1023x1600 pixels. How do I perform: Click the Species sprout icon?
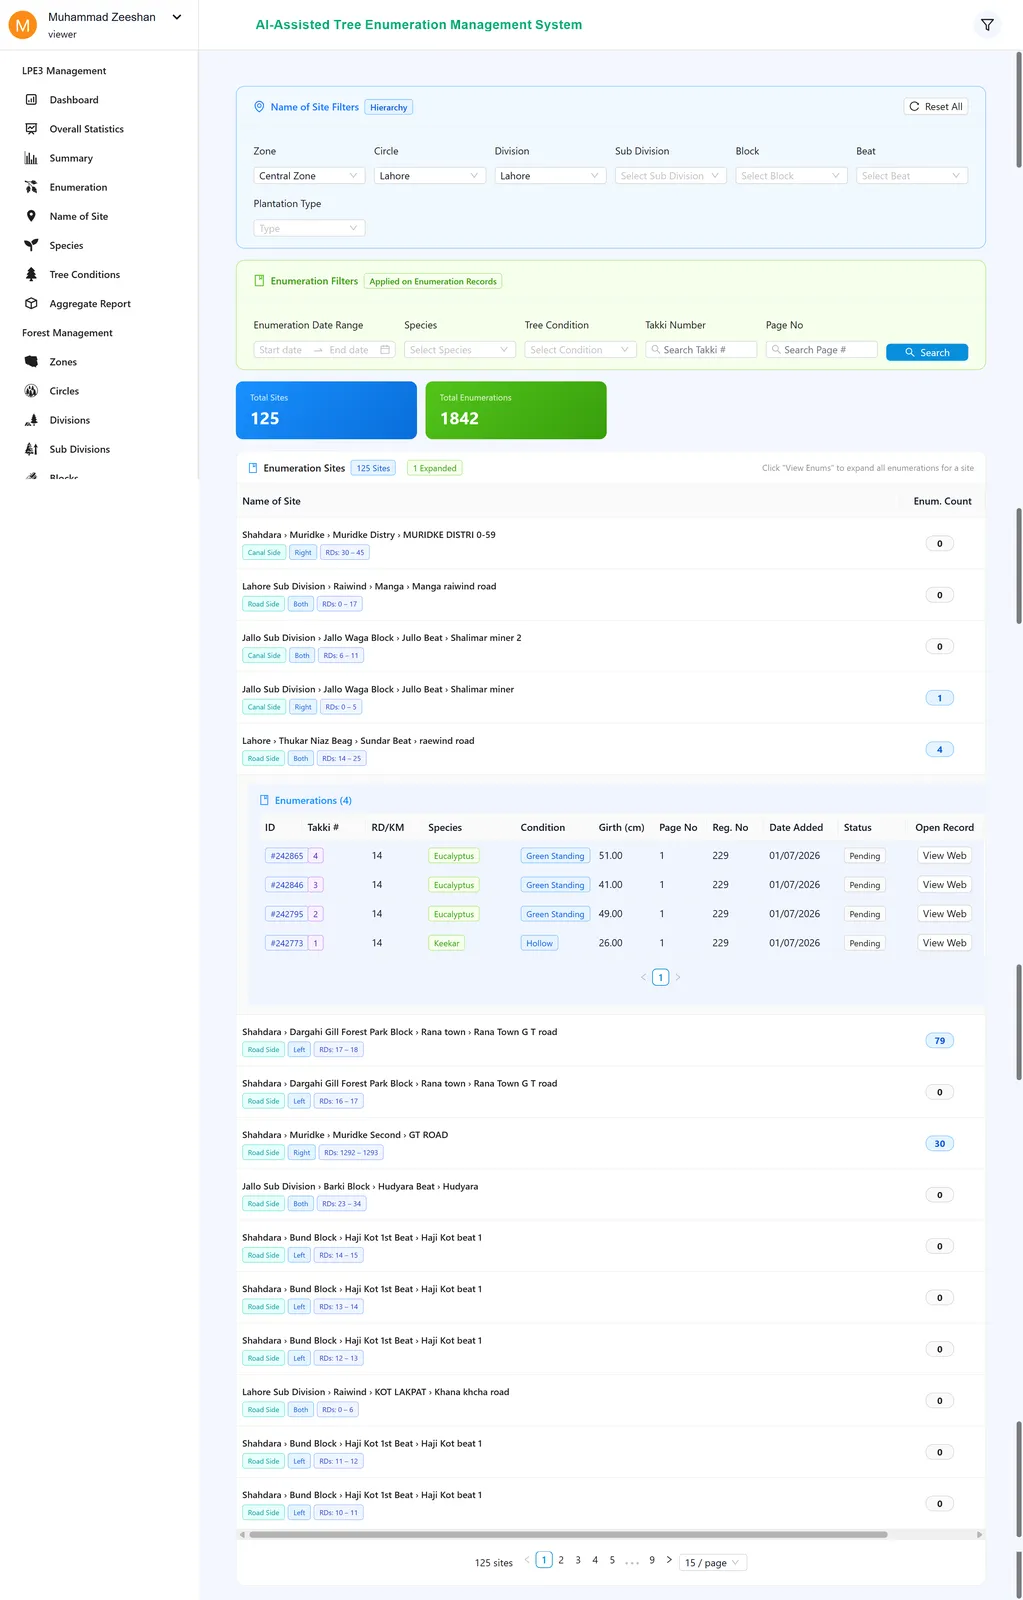(x=31, y=245)
